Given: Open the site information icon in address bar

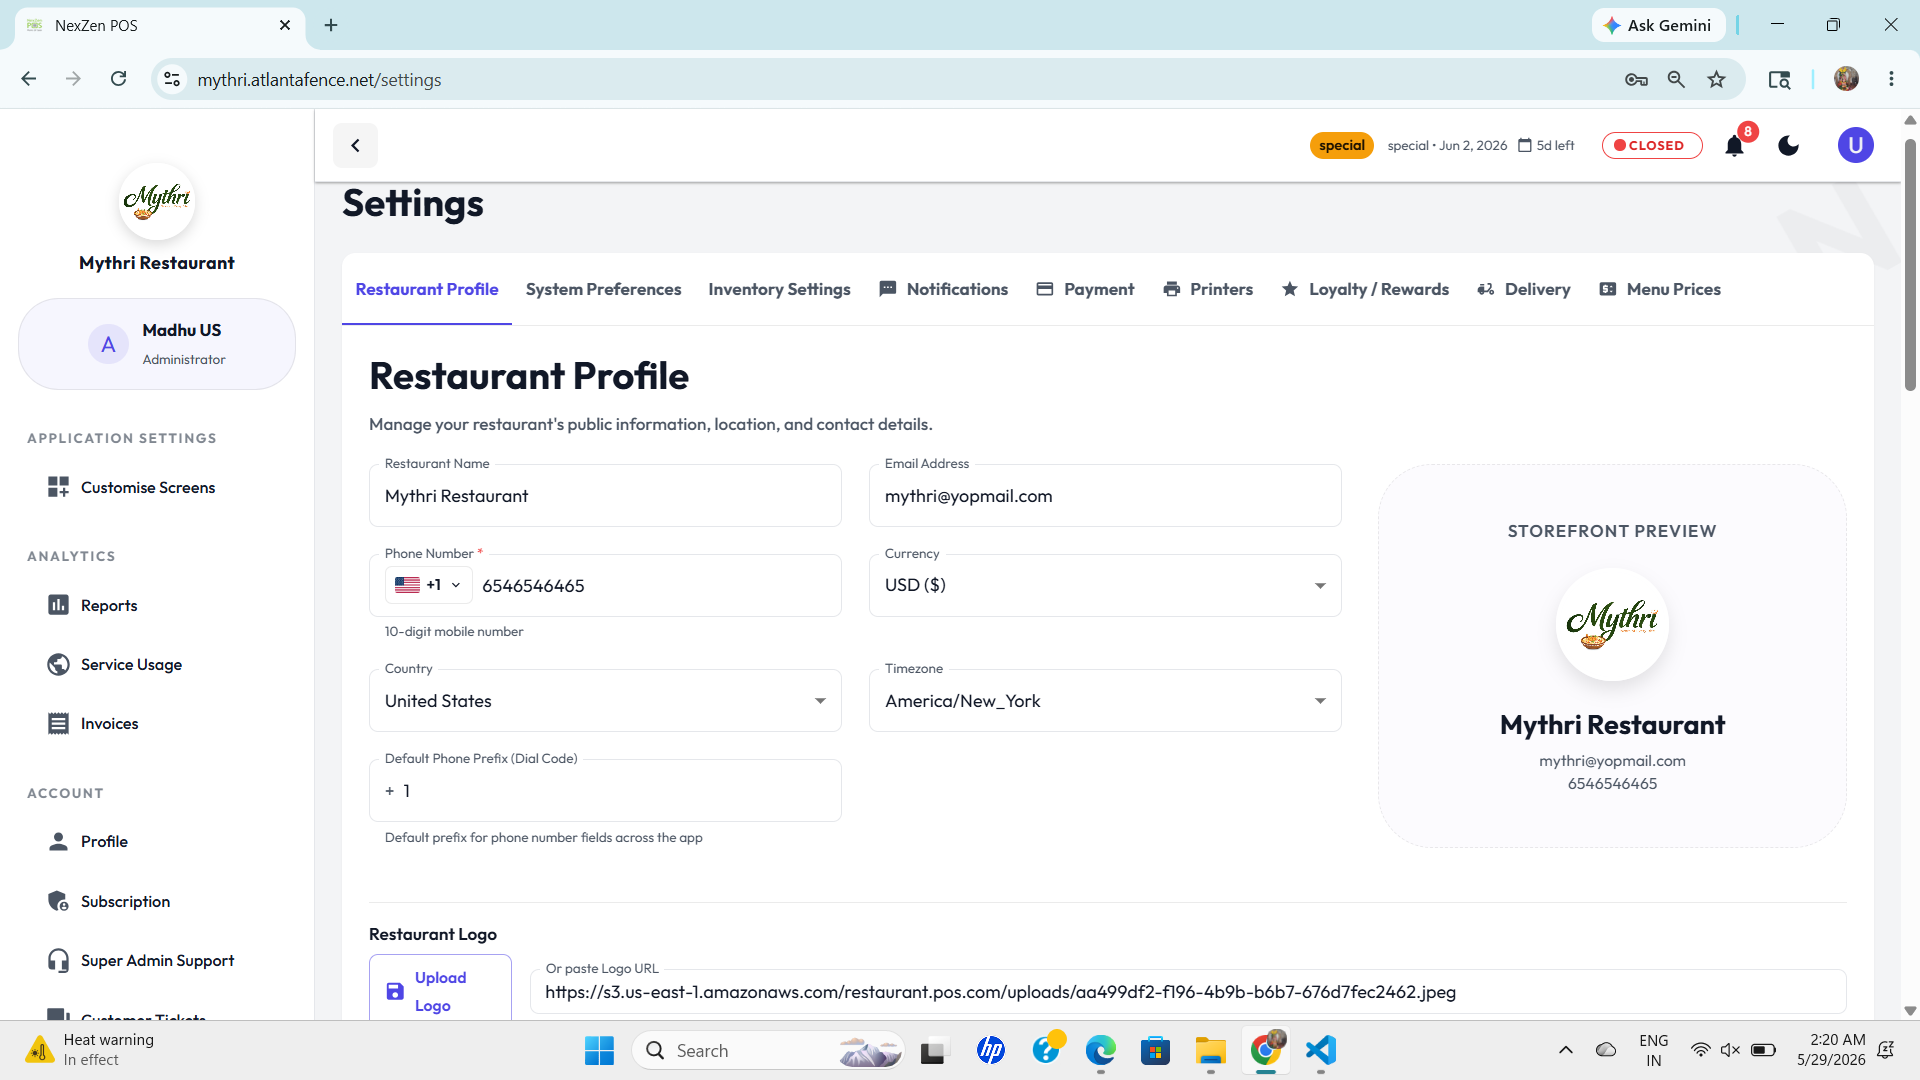Looking at the screenshot, I should [x=172, y=80].
